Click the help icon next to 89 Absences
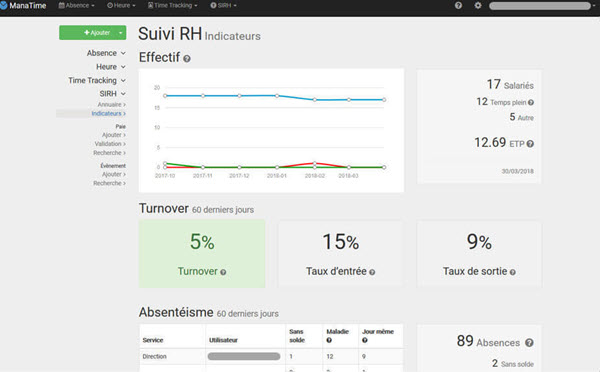This screenshot has height=372, width=600. [x=529, y=343]
